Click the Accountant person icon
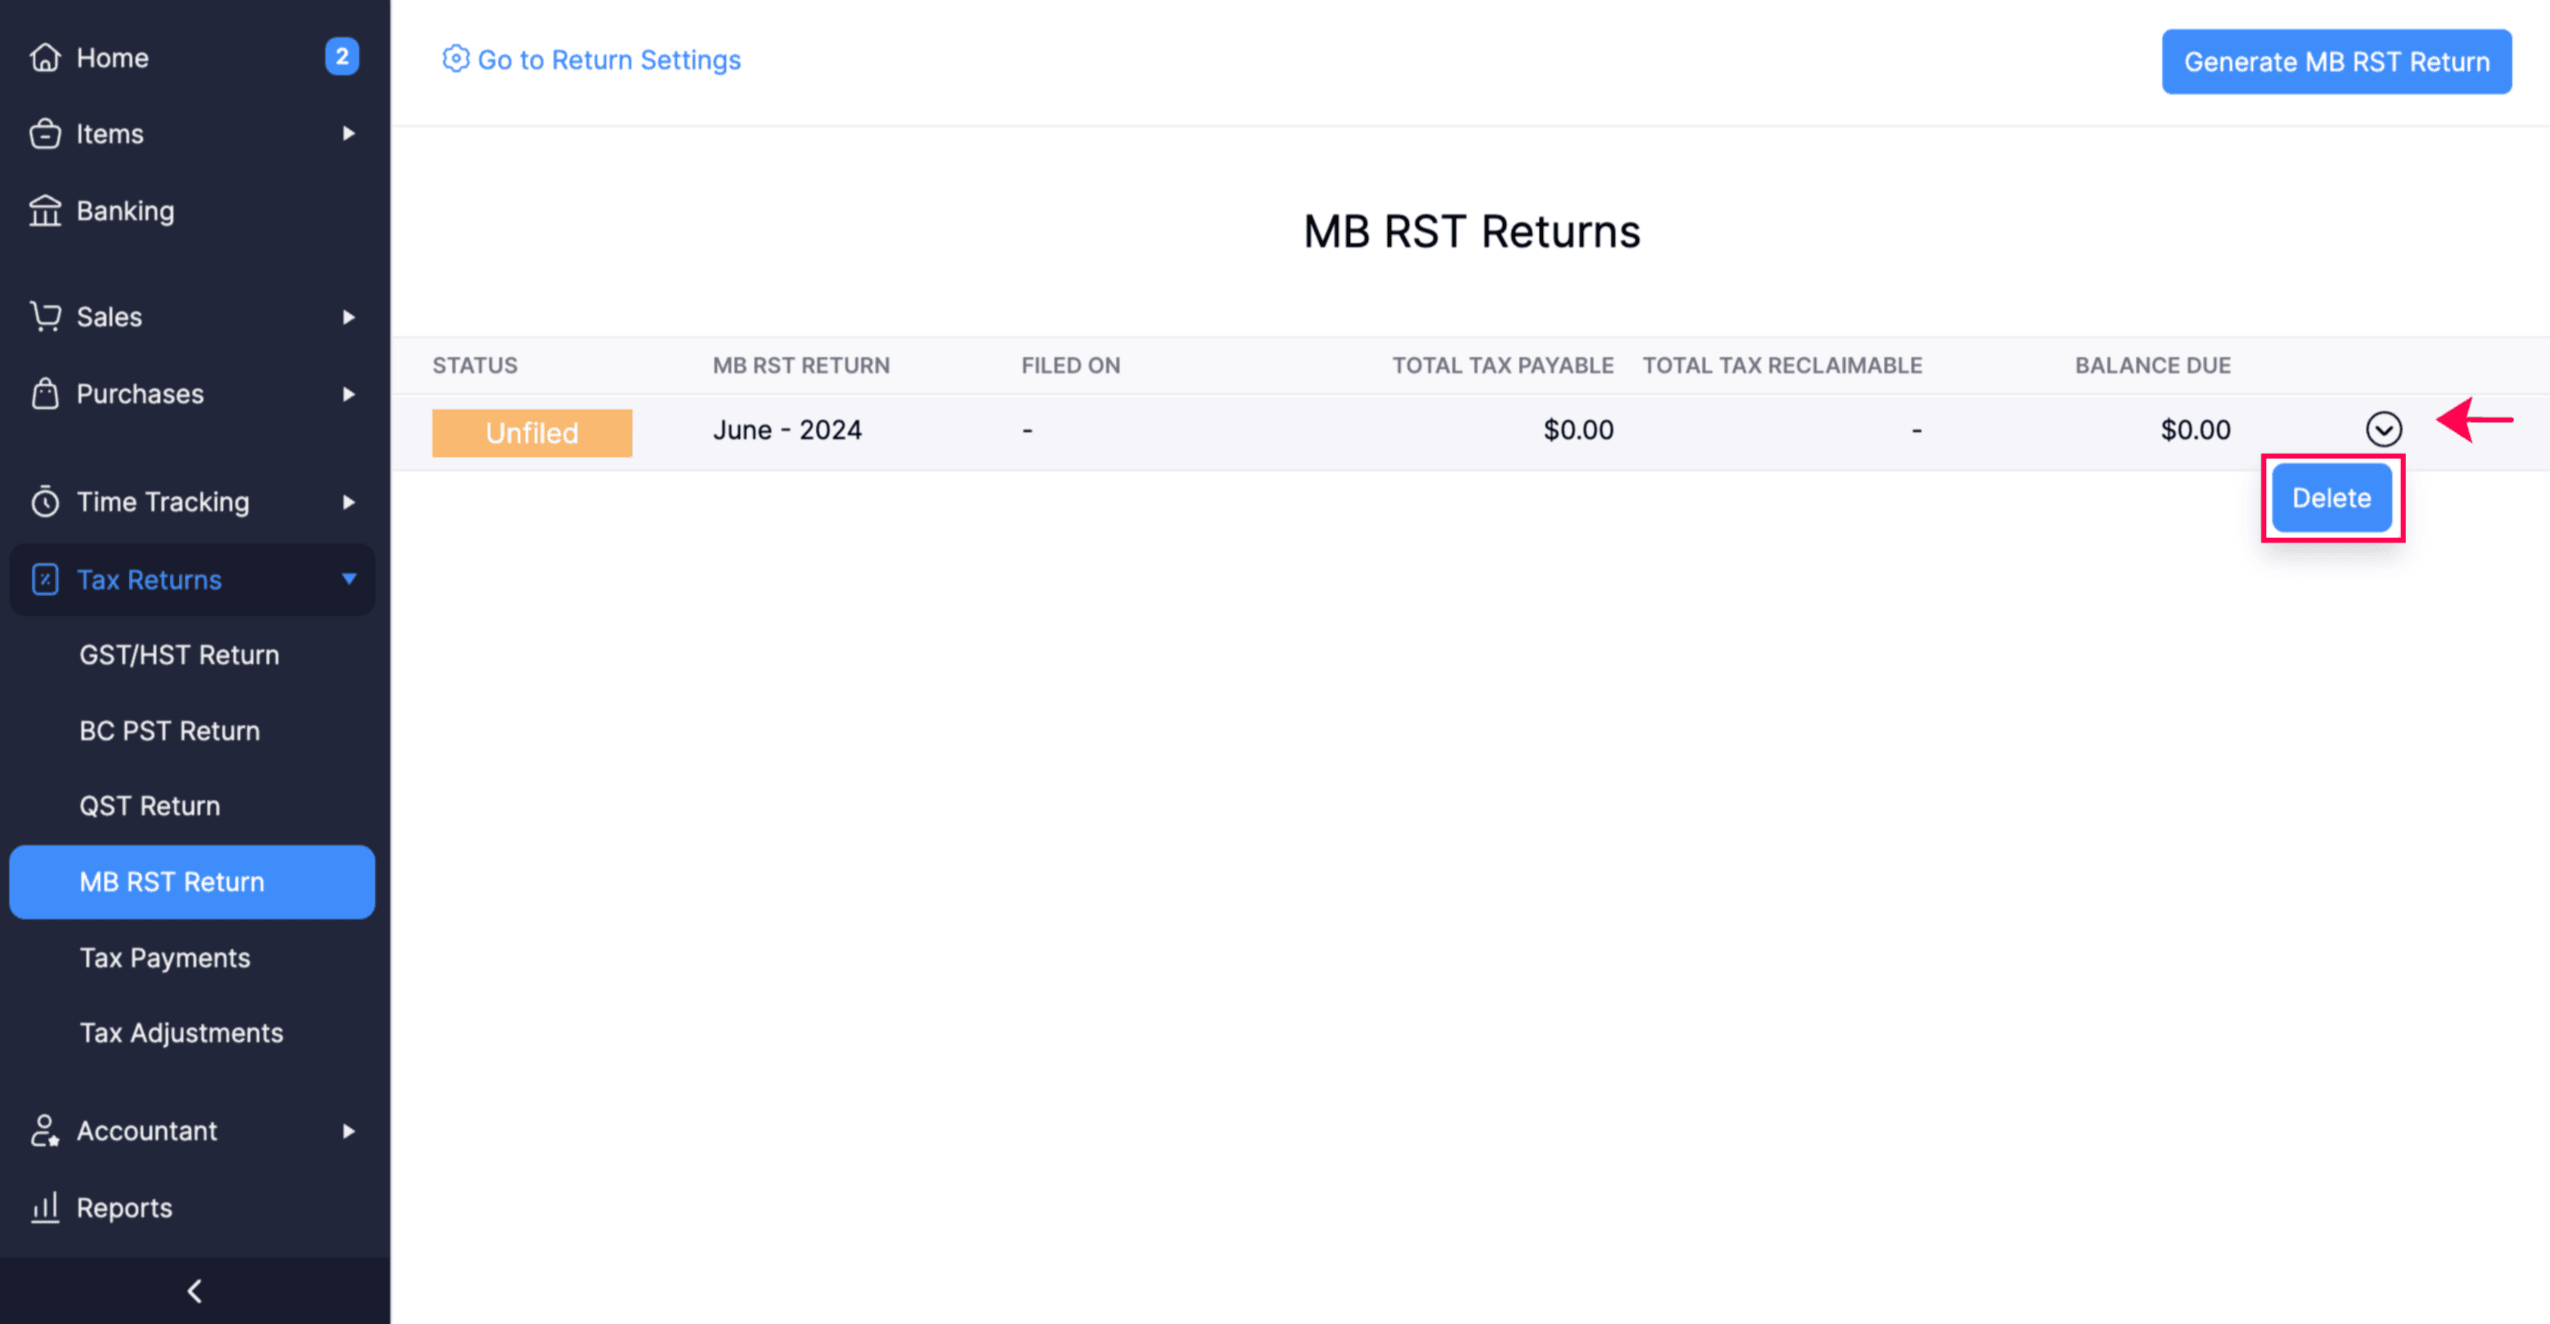 coord(45,1131)
